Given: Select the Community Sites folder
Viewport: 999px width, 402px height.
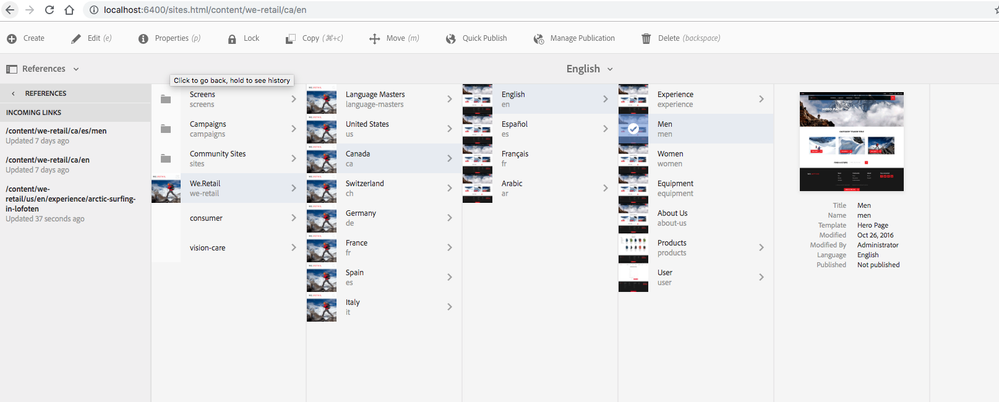Looking at the screenshot, I should [x=229, y=159].
